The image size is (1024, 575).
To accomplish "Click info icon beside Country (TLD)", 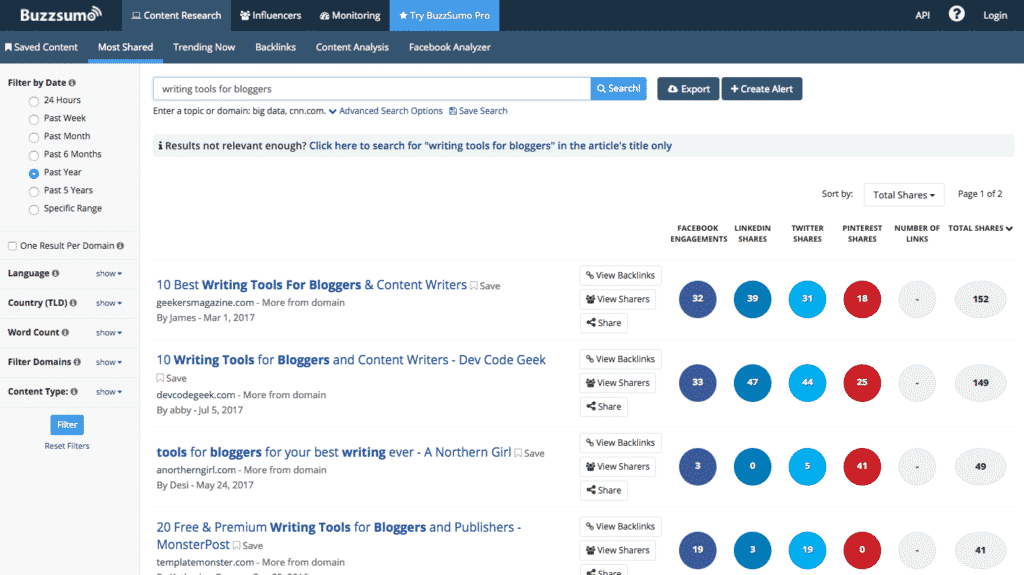I will tap(73, 303).
